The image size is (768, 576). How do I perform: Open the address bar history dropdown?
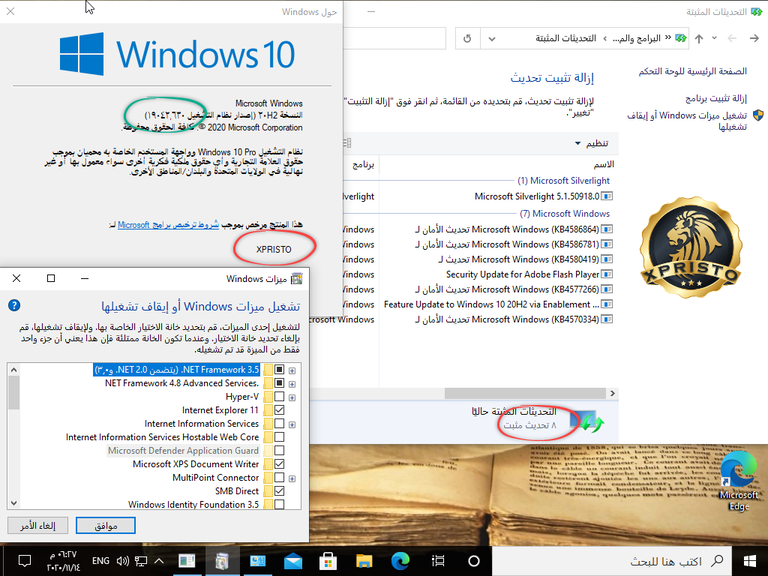[492, 38]
